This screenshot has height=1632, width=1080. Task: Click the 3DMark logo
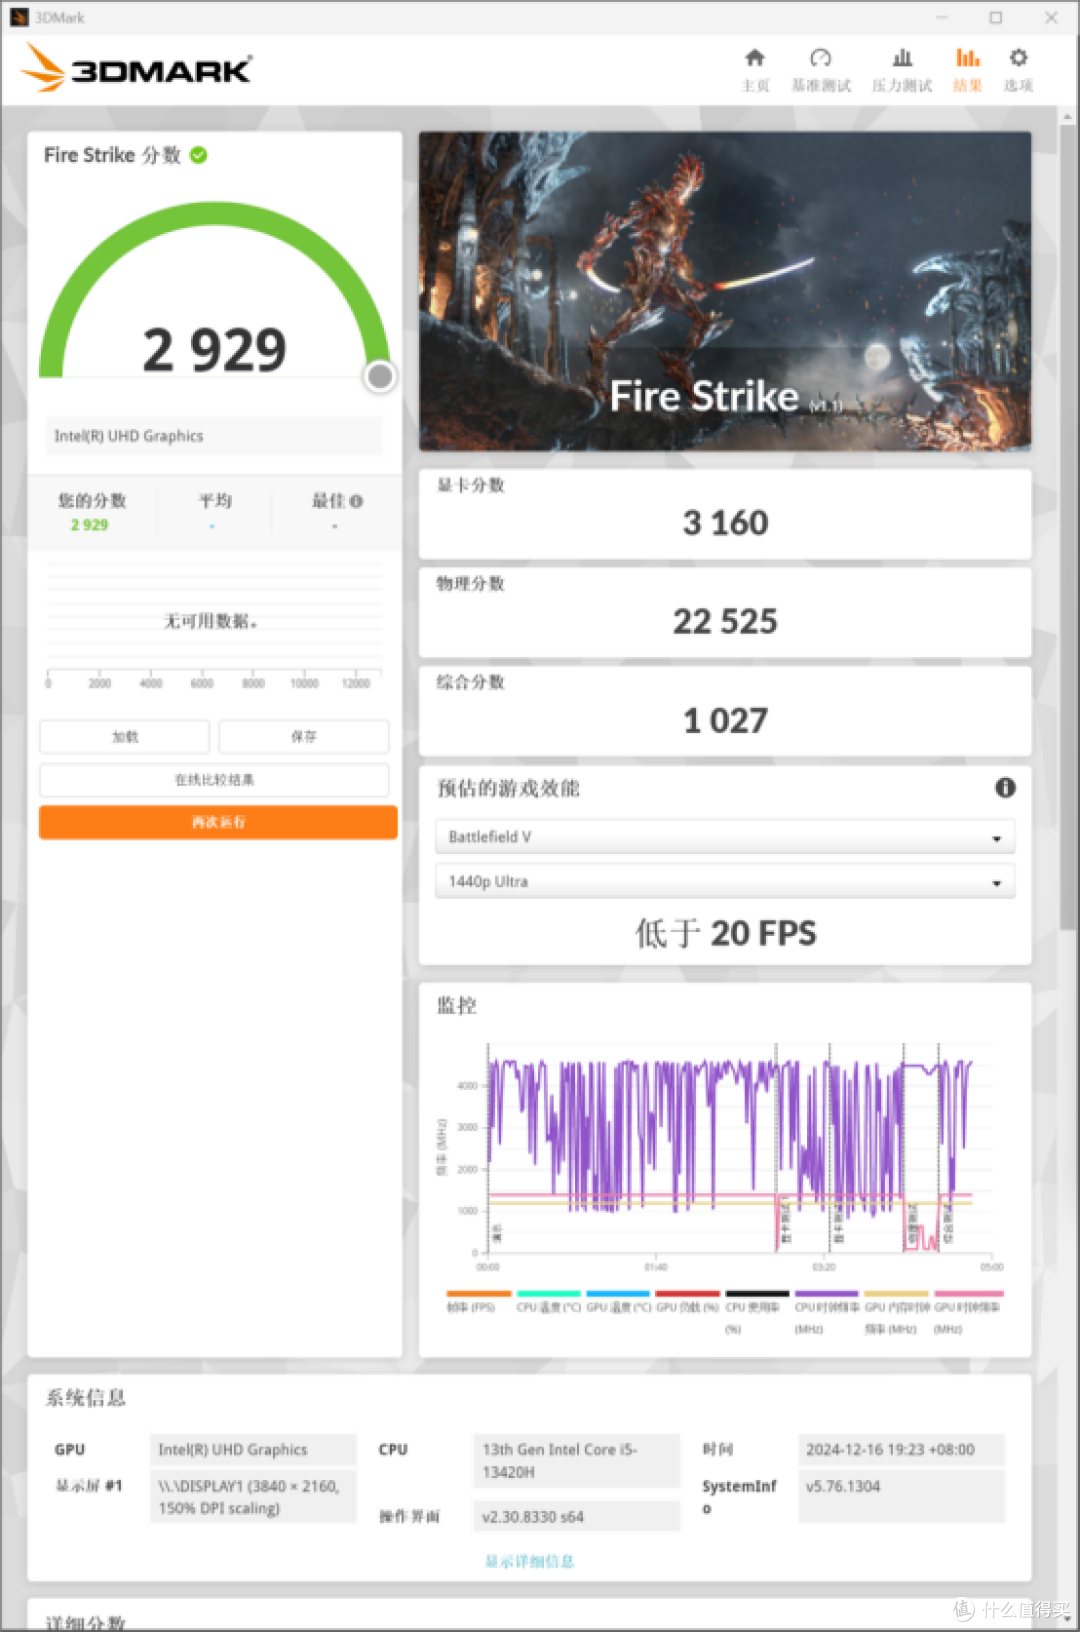click(x=136, y=68)
